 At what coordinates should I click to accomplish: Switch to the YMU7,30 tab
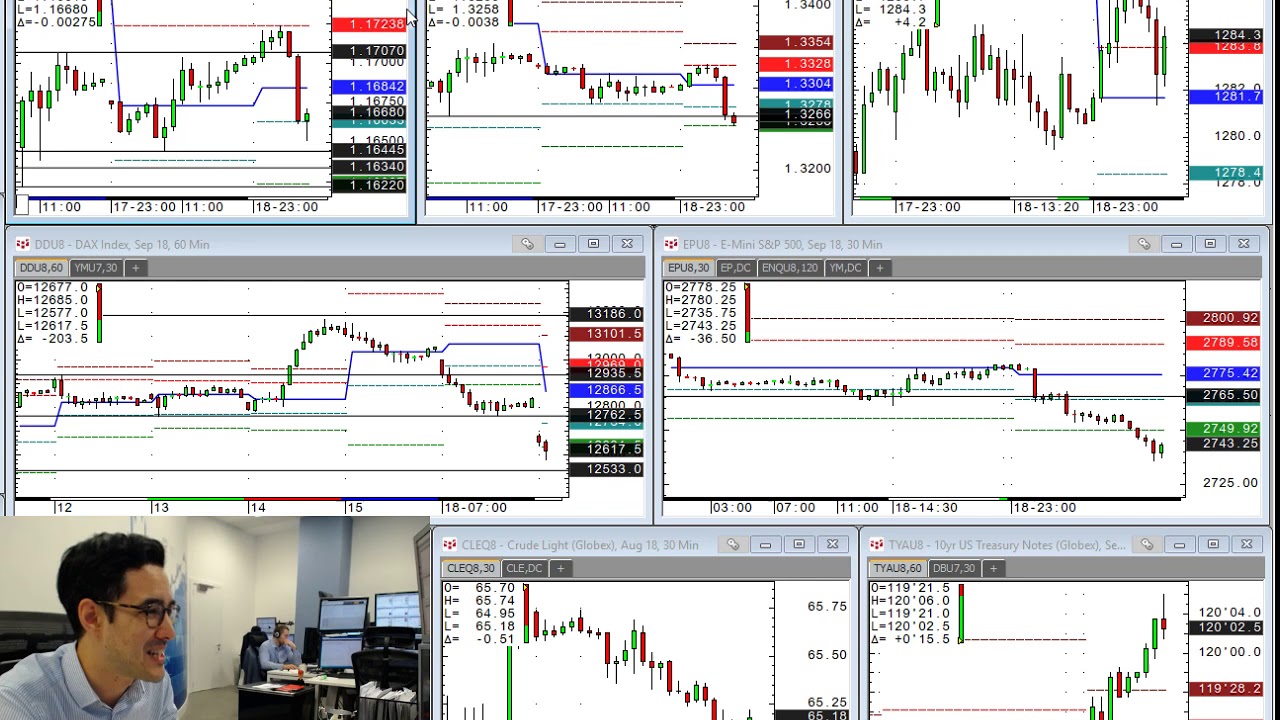click(96, 268)
